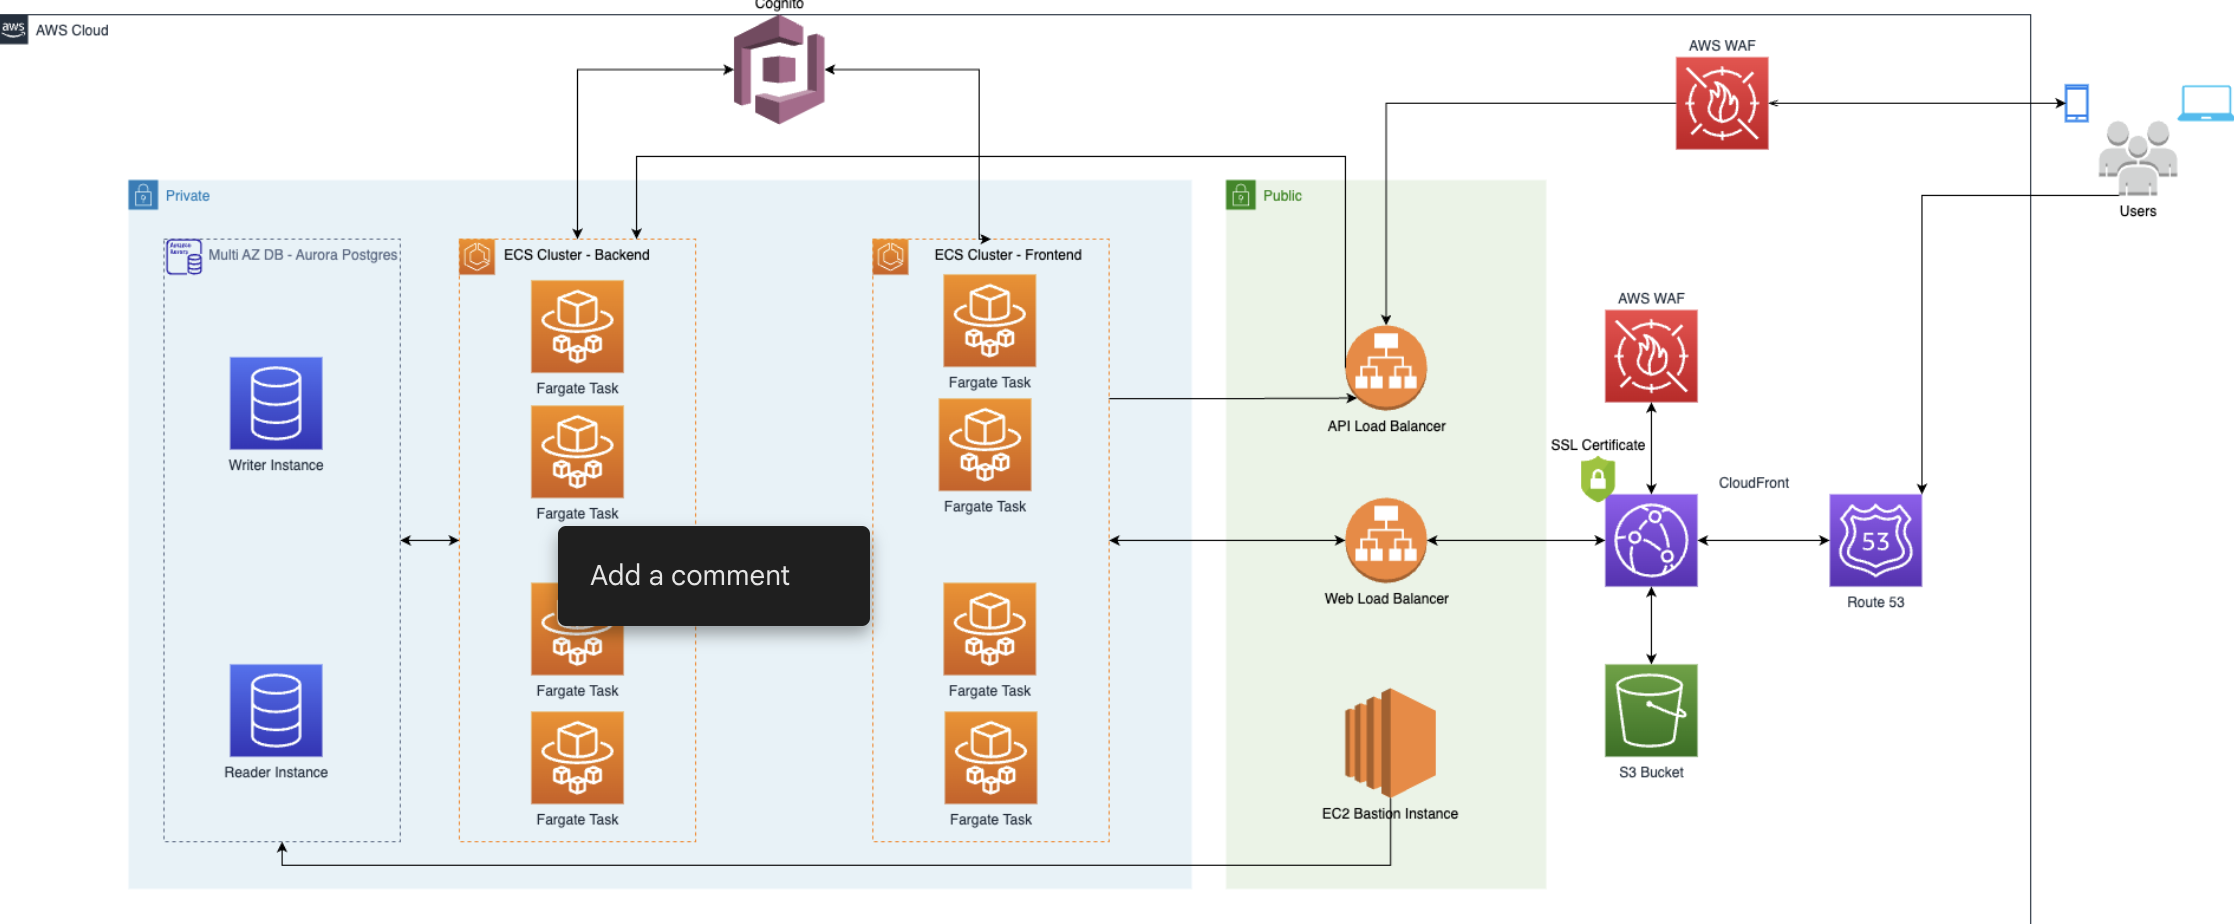Click the Aurora Postgres database group icon
The width and height of the screenshot is (2234, 924).
[x=184, y=257]
